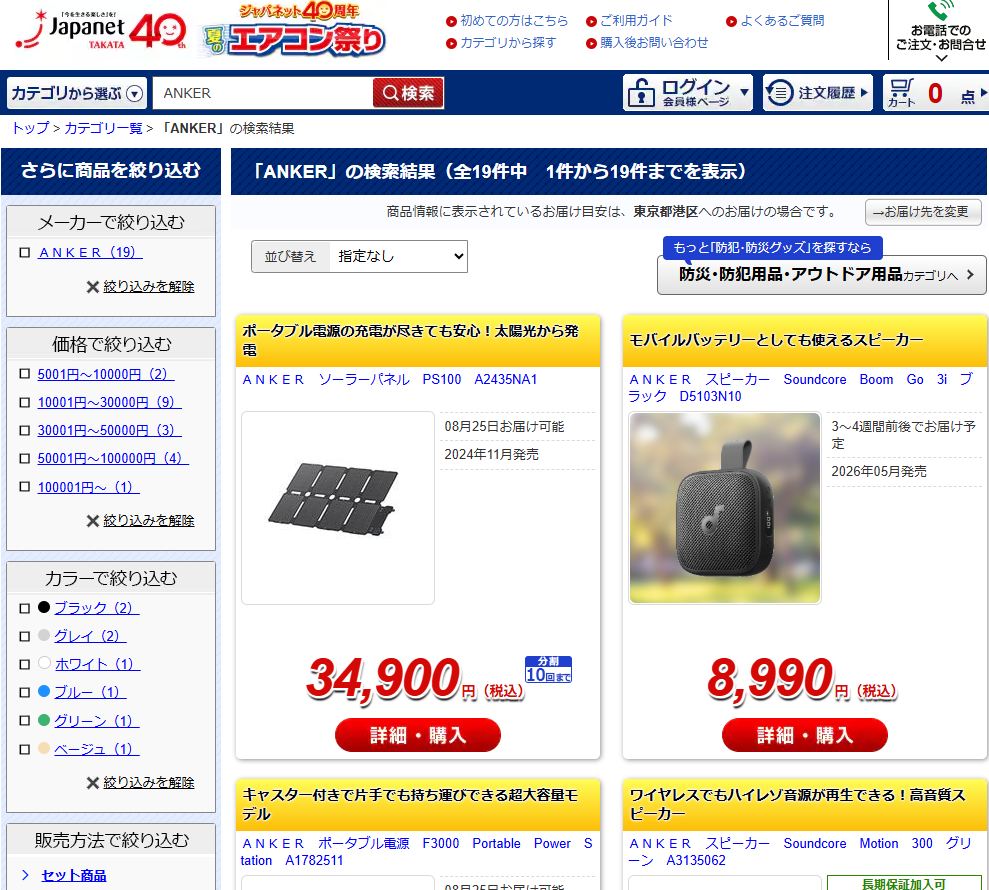The image size is (989, 890).
Task: Check the 30001円〜50000円 price checkbox
Action: pyautogui.click(x=25, y=430)
